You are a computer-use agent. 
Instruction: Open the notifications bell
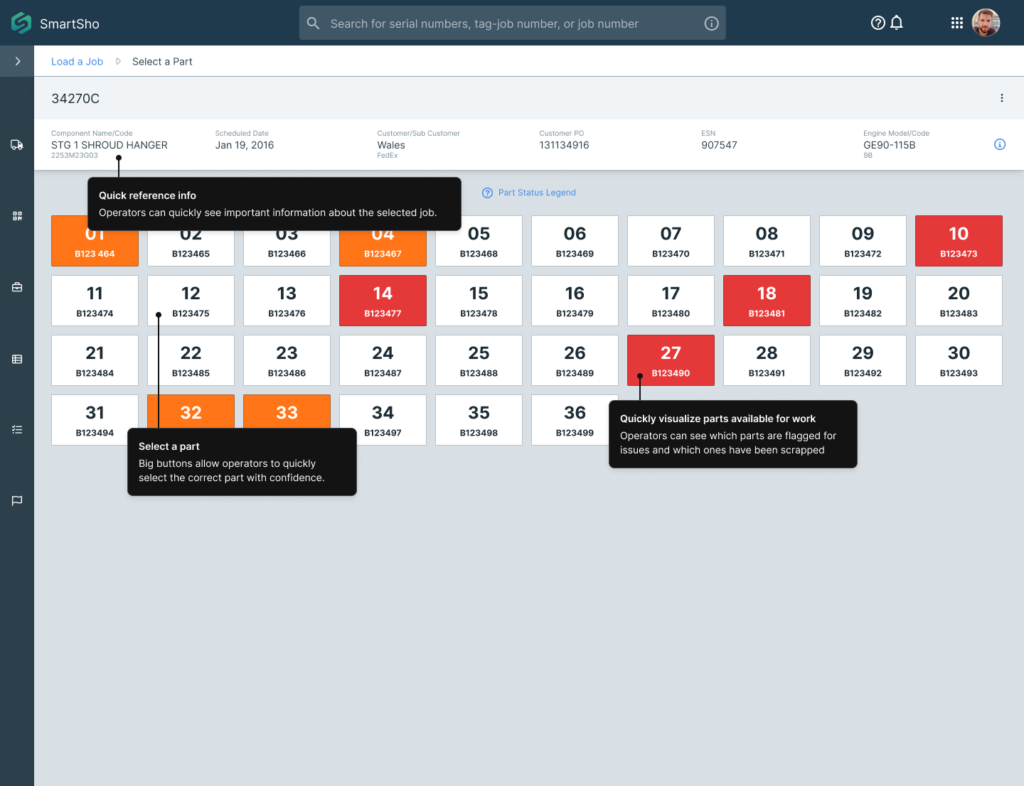click(897, 23)
